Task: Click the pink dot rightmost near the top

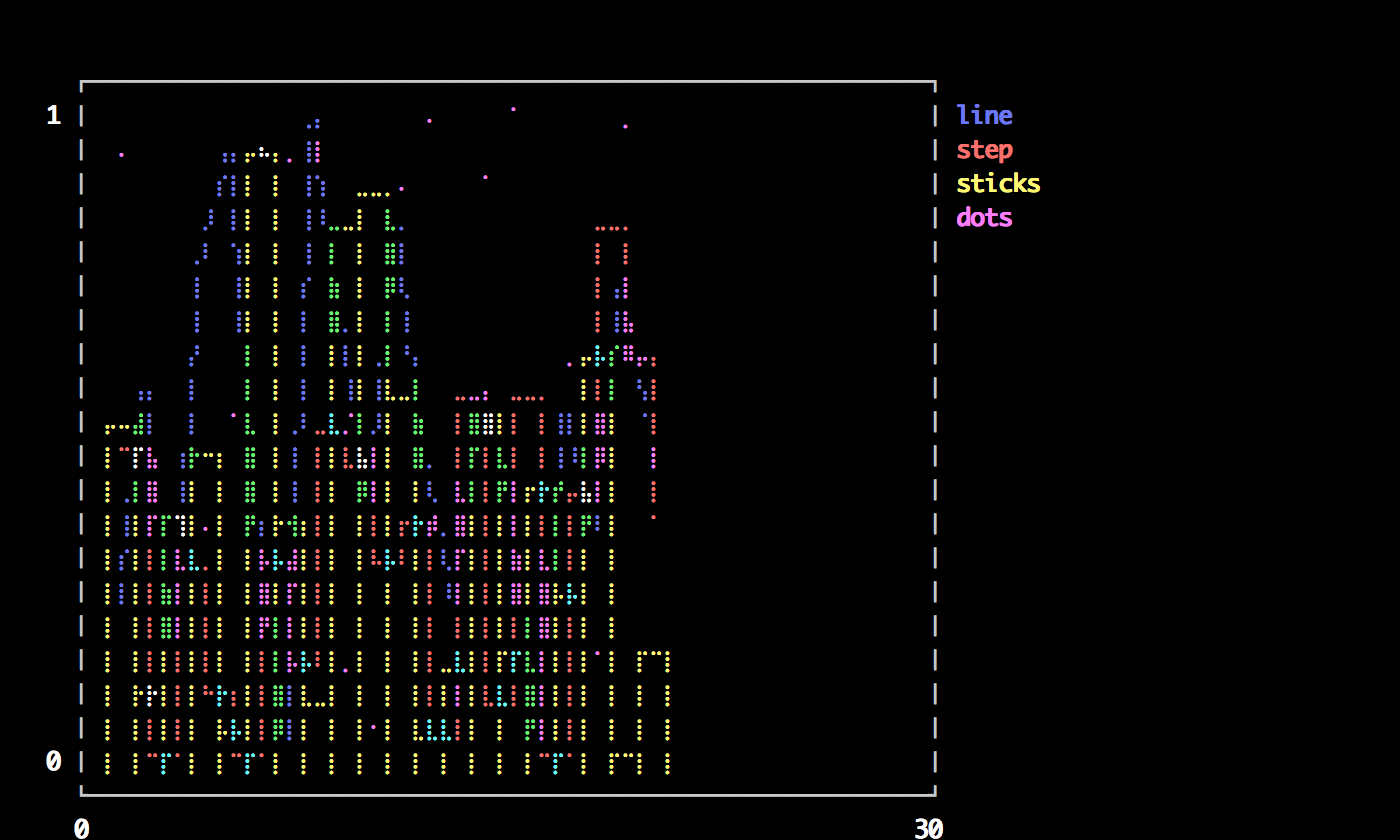Action: point(625,126)
